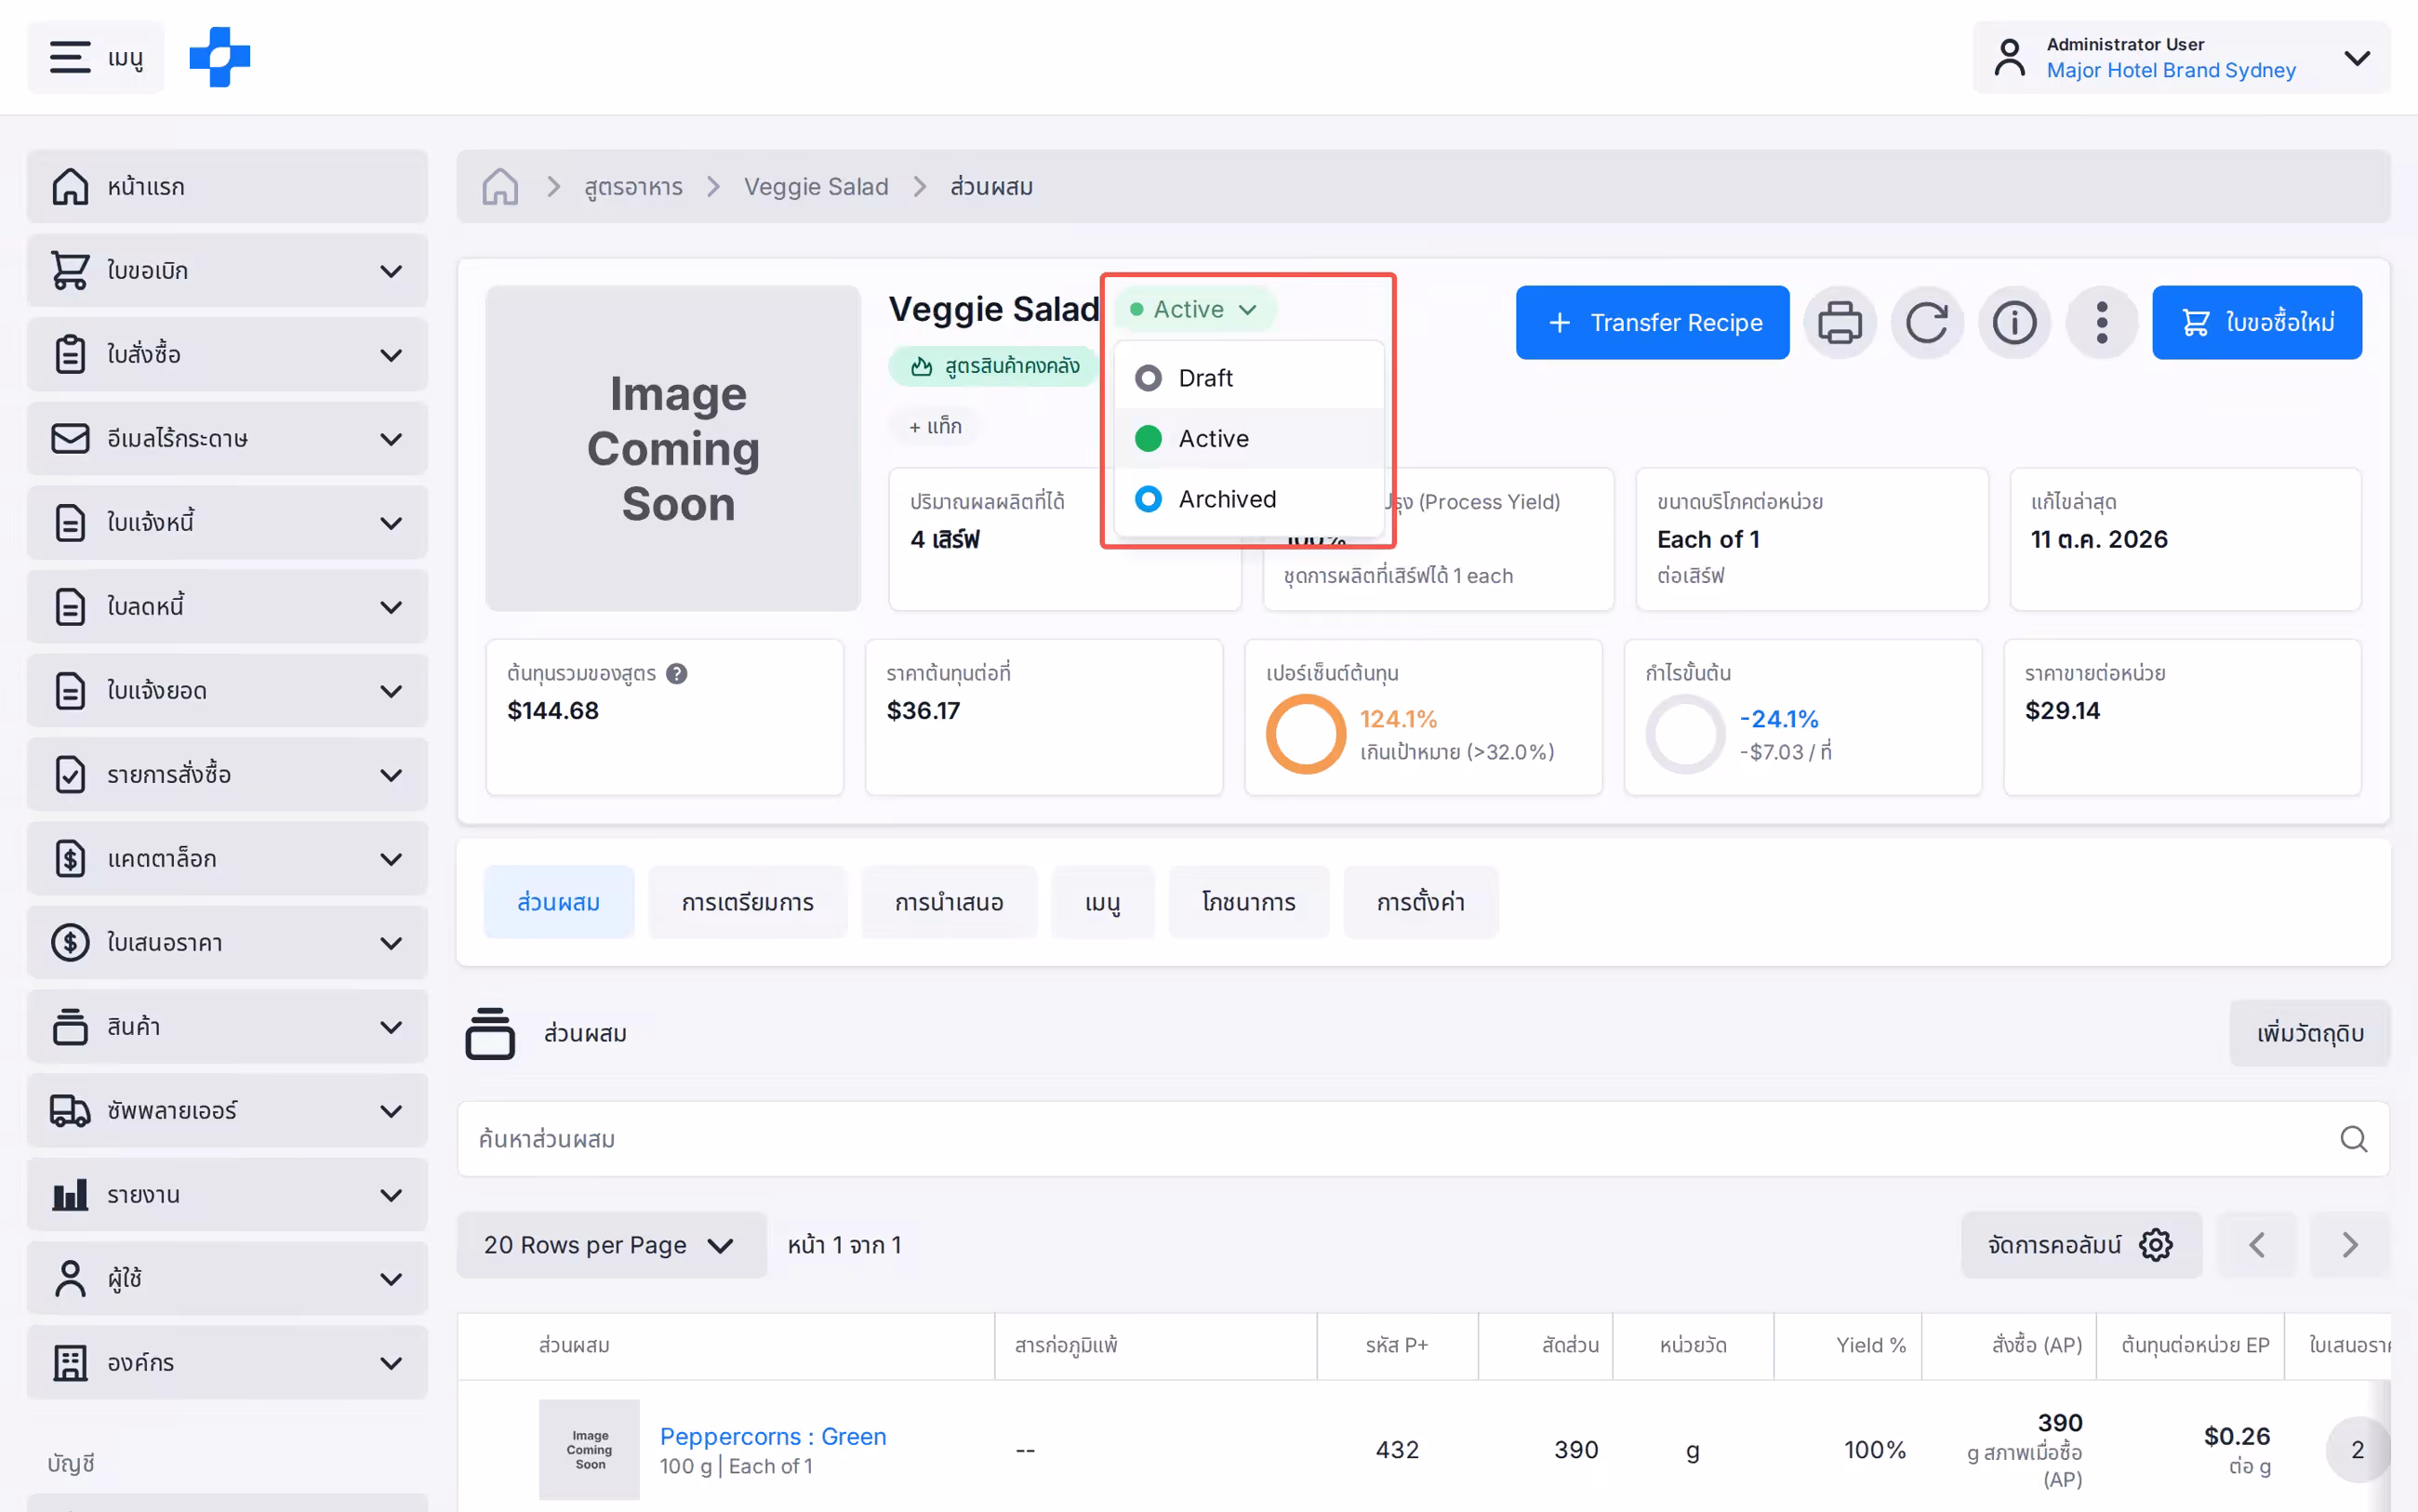2418x1512 pixels.
Task: Open the recipe info icon
Action: point(2014,322)
